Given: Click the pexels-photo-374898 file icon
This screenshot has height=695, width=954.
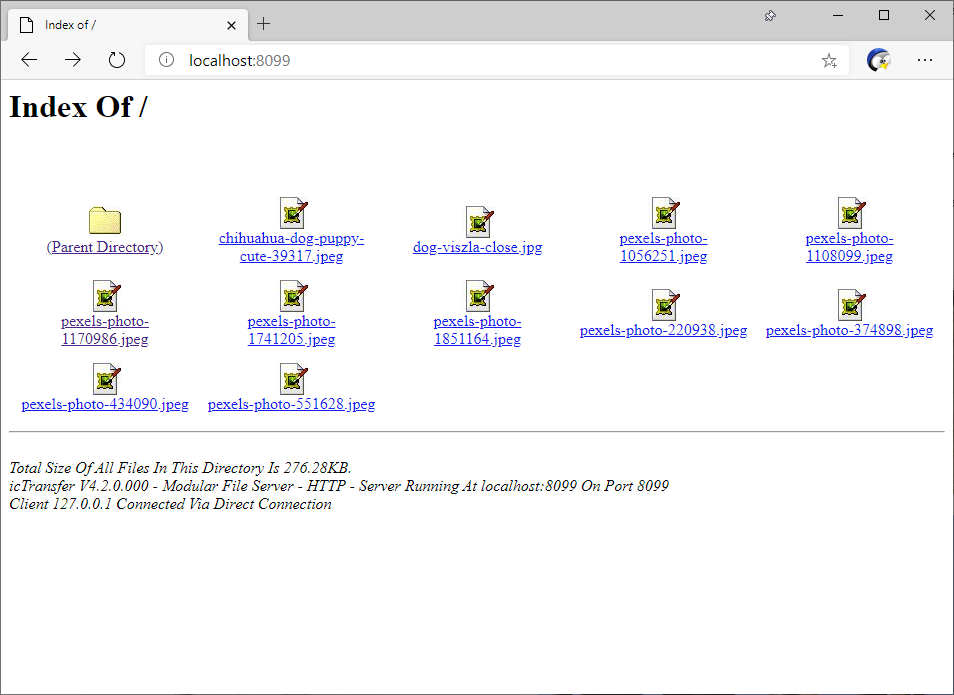Looking at the screenshot, I should pos(850,304).
